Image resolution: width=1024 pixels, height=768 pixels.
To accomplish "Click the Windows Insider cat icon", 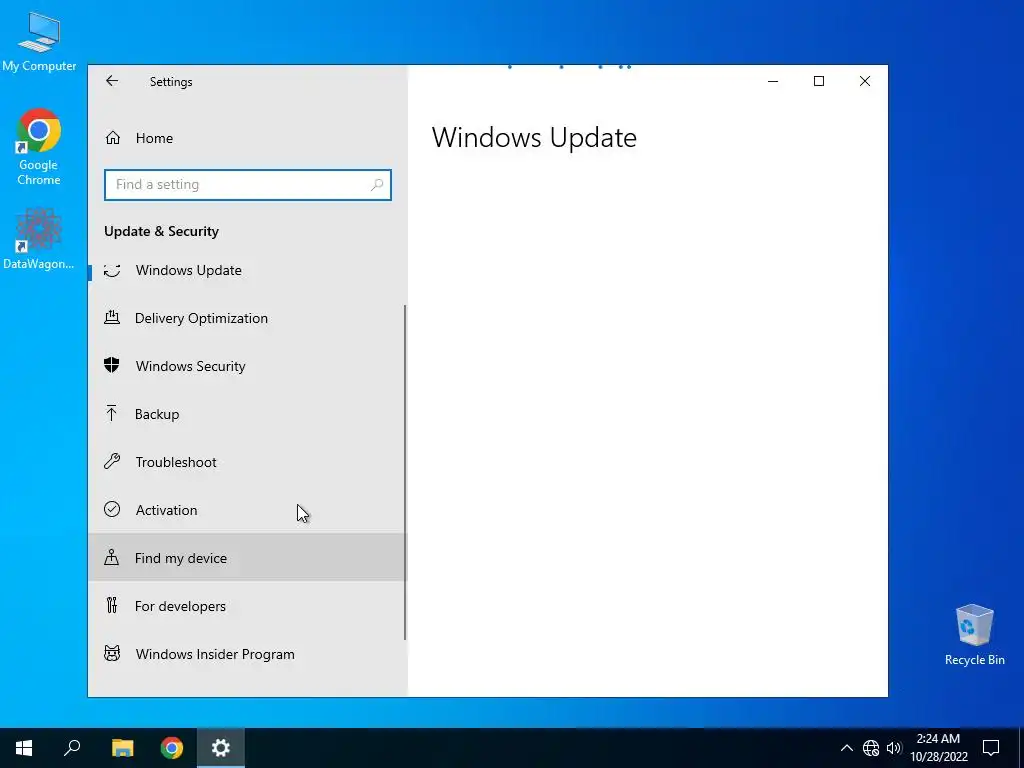I will (112, 653).
